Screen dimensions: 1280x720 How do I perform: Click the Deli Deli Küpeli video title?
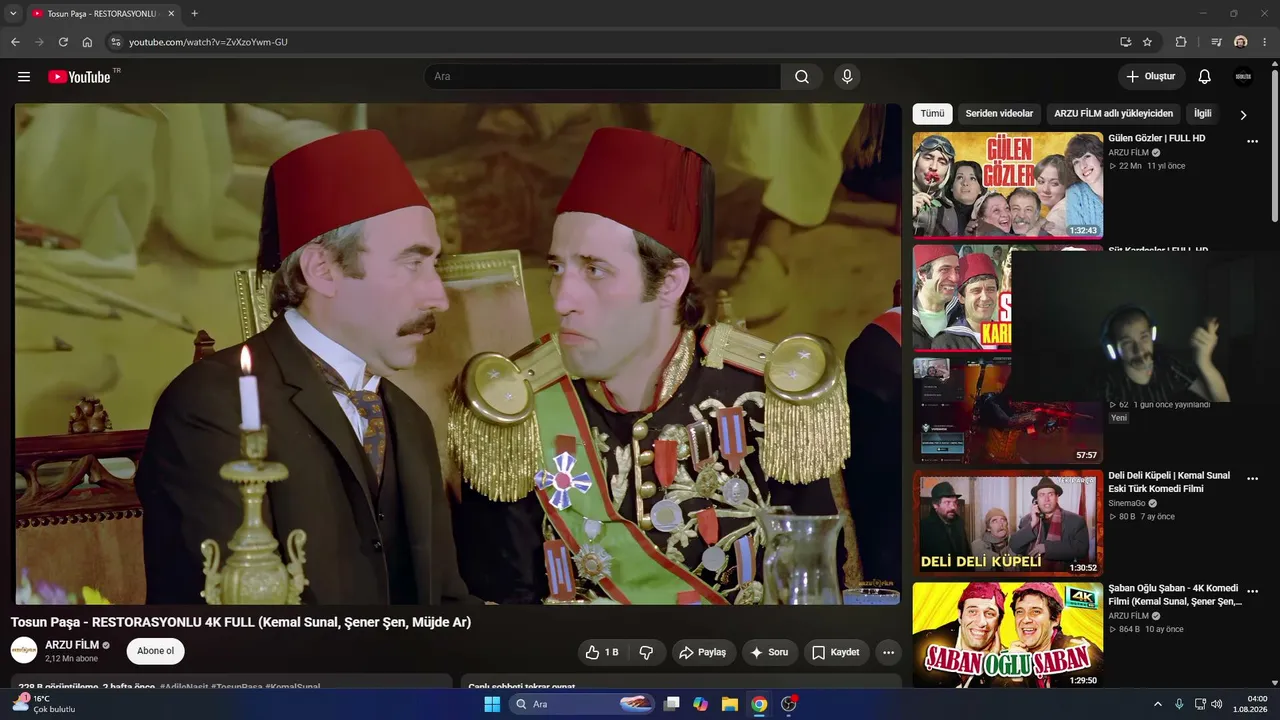(x=1169, y=482)
